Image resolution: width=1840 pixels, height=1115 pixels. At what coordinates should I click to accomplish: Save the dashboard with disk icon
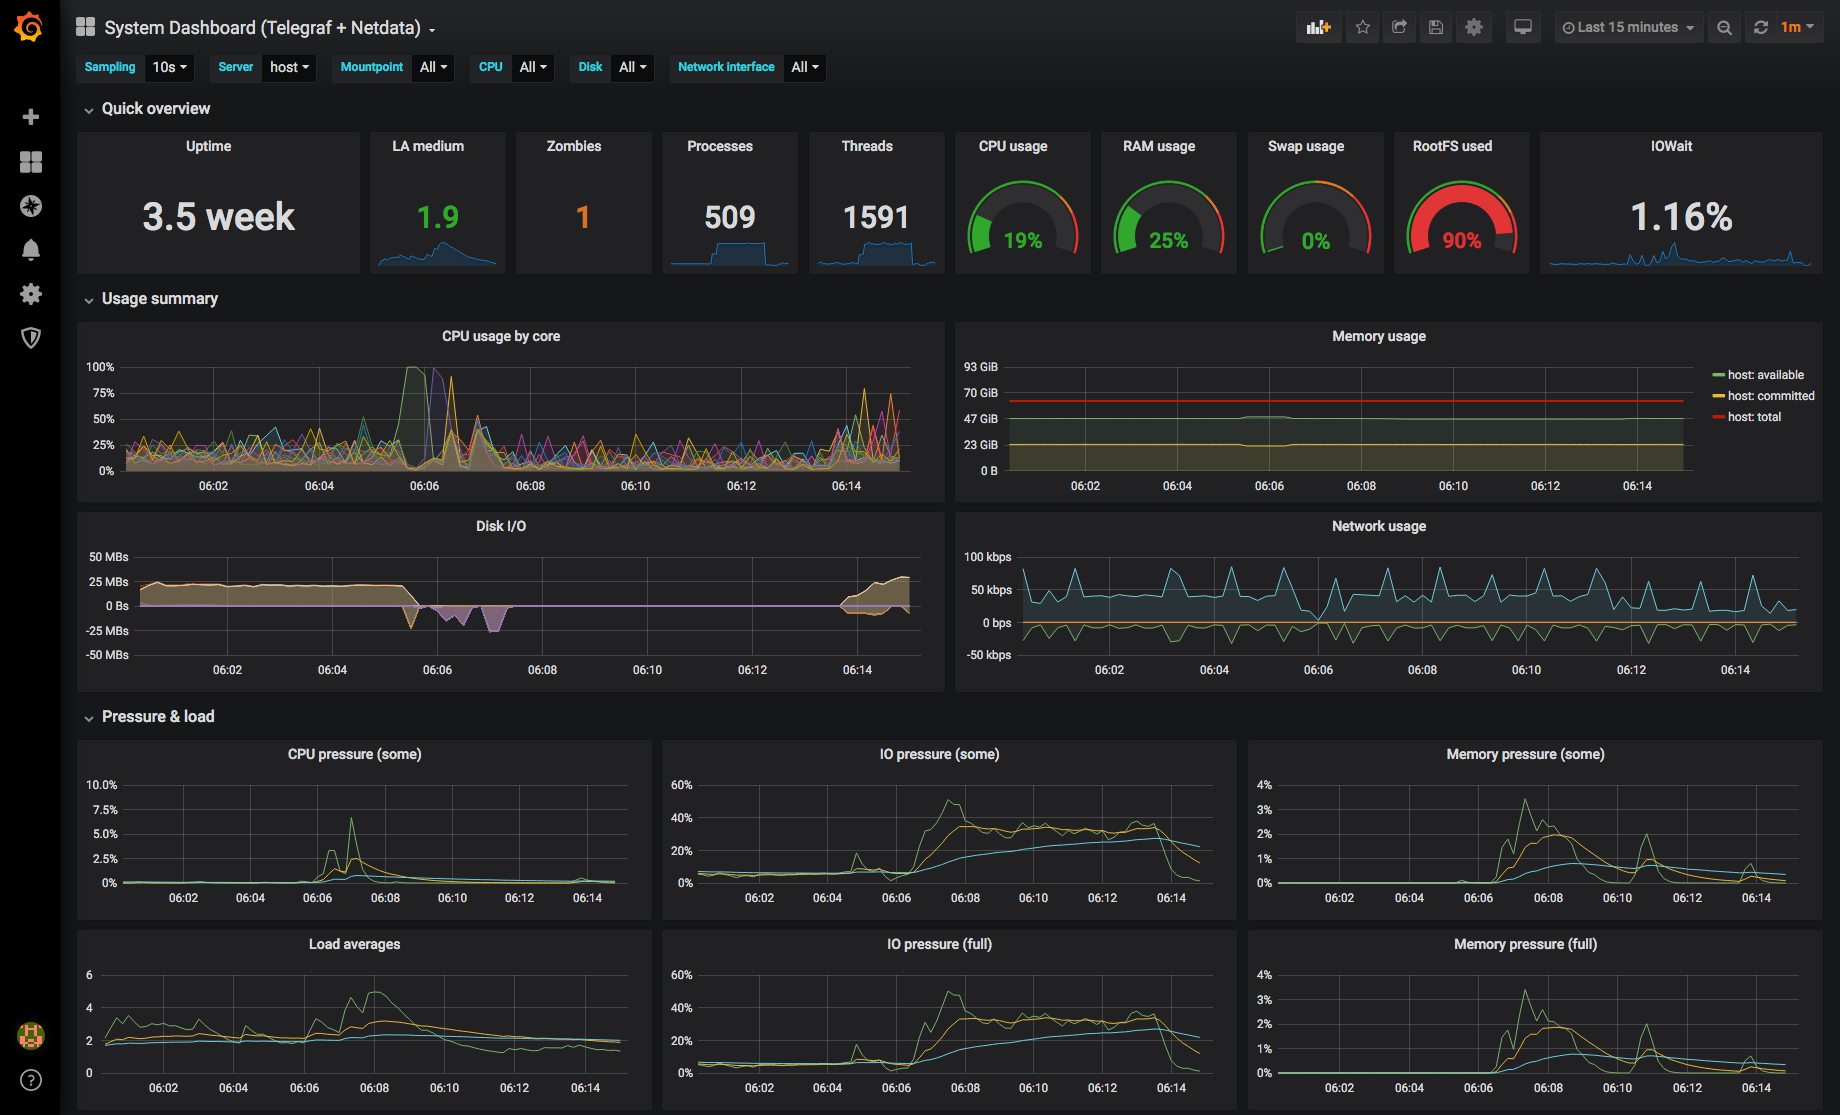(1436, 28)
